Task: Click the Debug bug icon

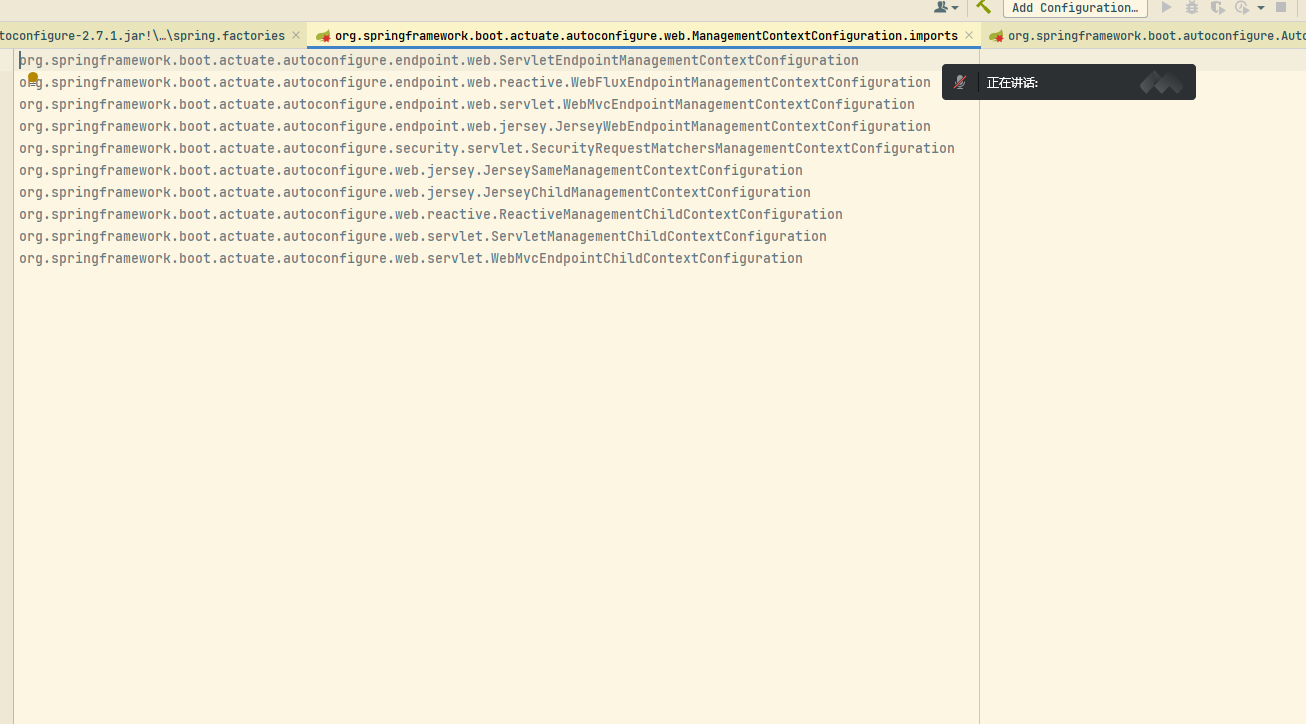Action: pyautogui.click(x=1192, y=7)
